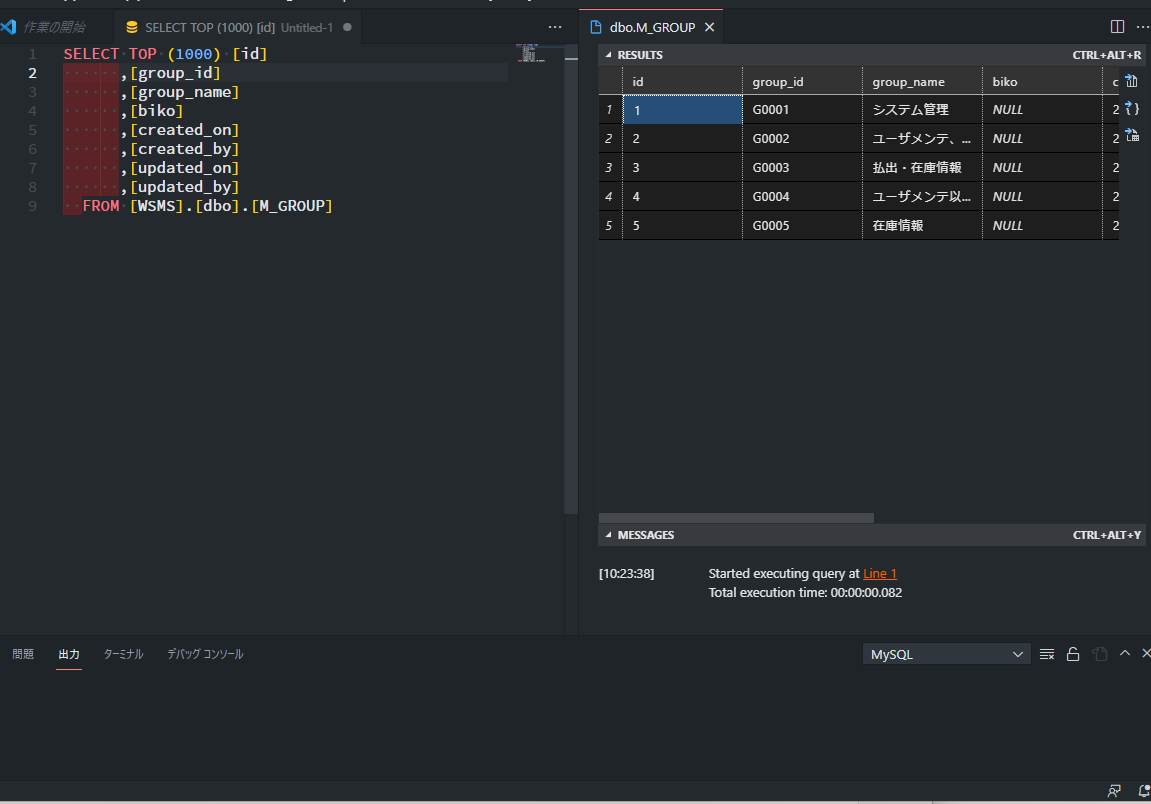This screenshot has height=804, width=1151.
Task: Open the MySQL output channel dropdown
Action: click(946, 654)
